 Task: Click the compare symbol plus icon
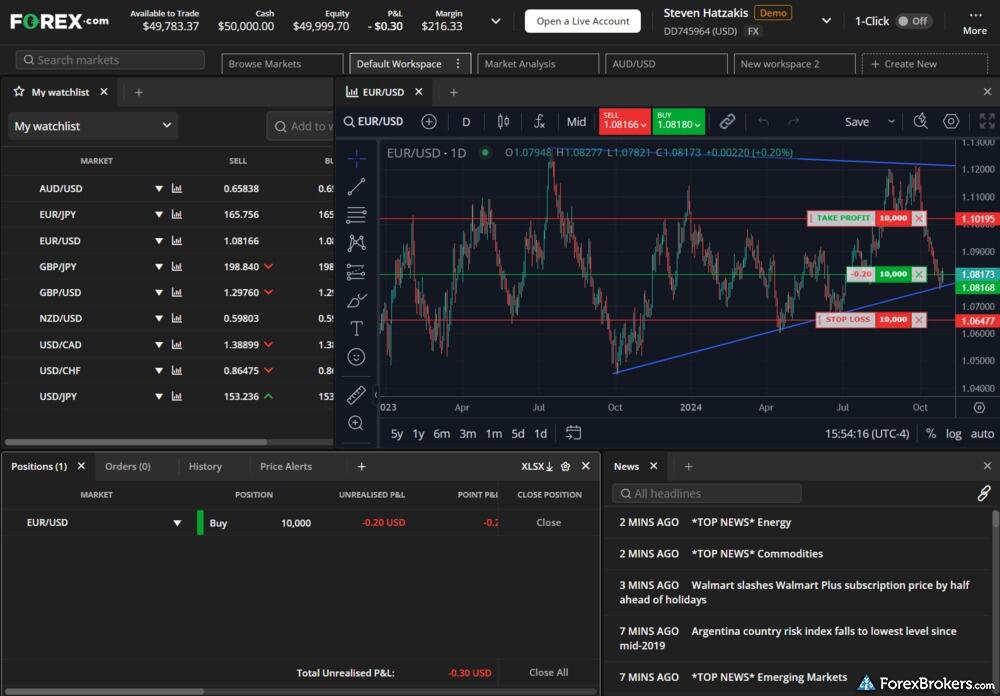[429, 122]
